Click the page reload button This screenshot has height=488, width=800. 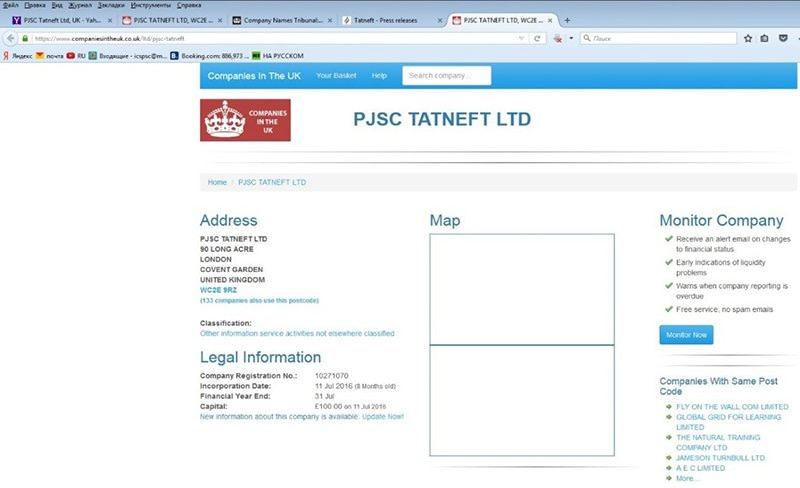click(x=537, y=38)
